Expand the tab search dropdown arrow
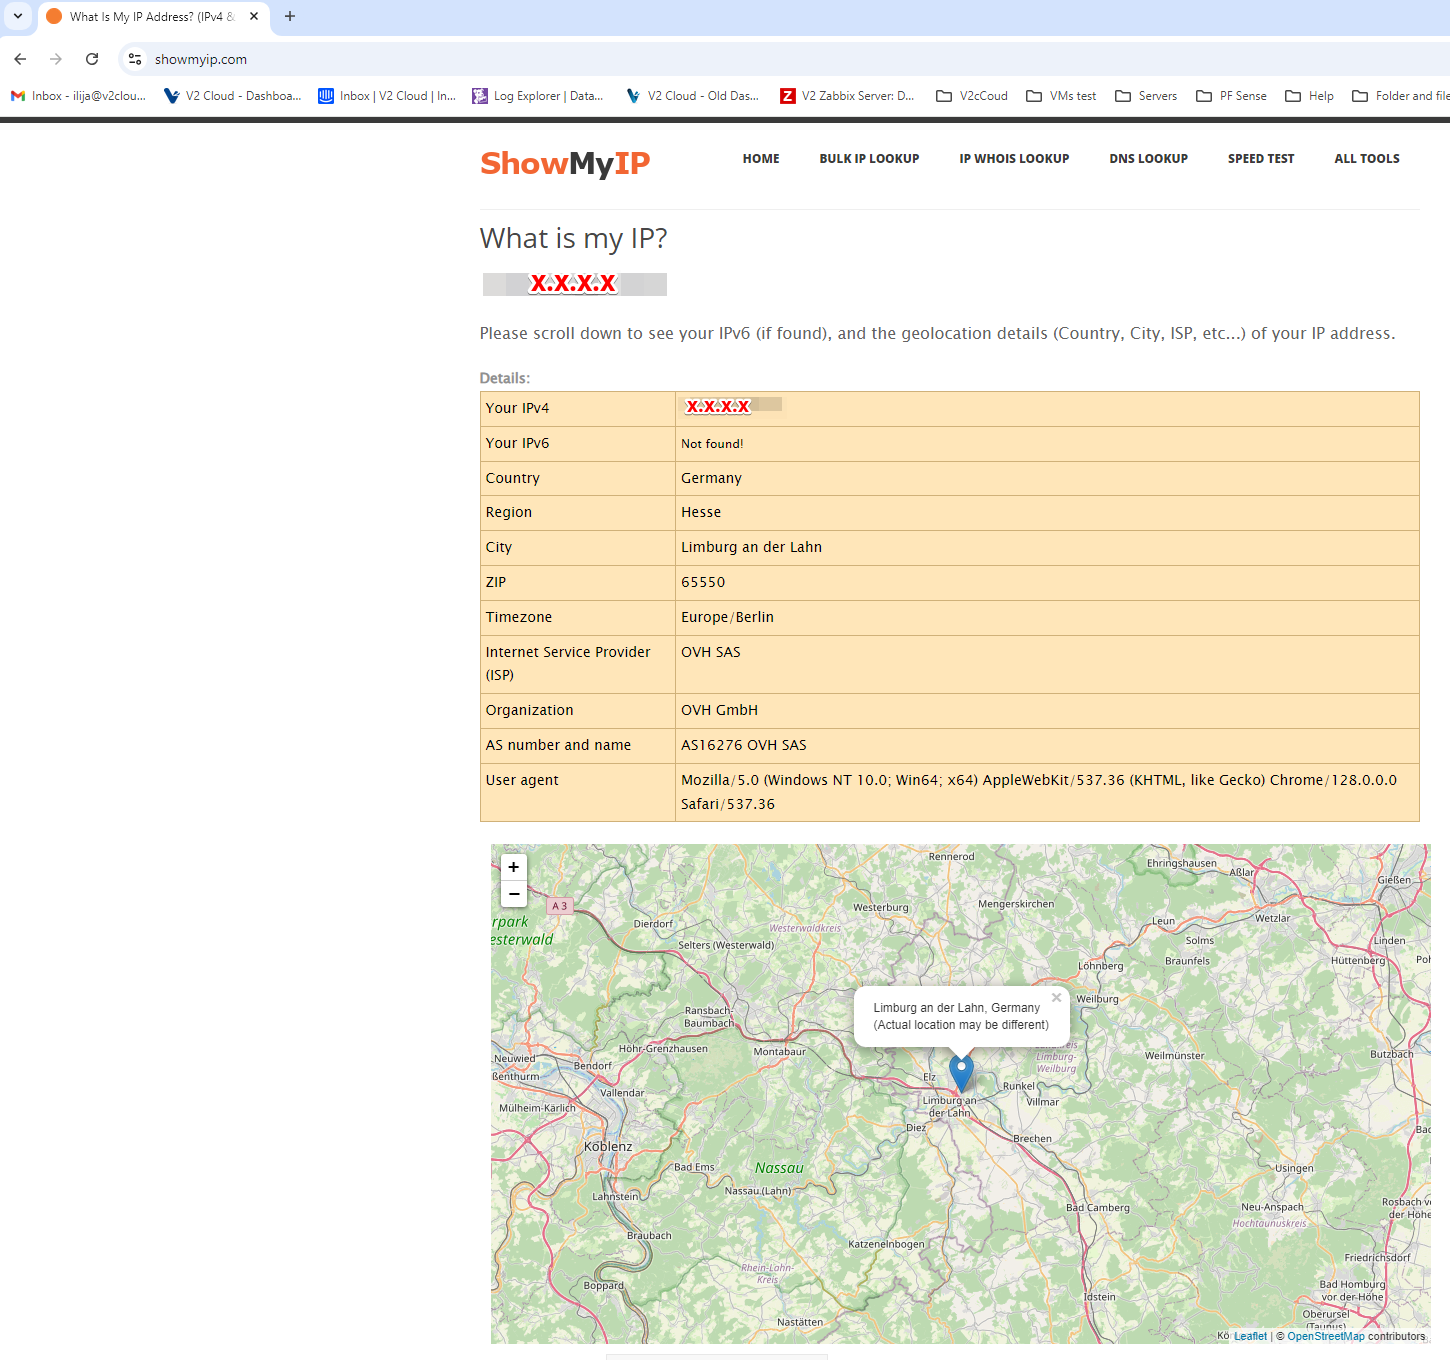This screenshot has height=1360, width=1450. pos(18,16)
